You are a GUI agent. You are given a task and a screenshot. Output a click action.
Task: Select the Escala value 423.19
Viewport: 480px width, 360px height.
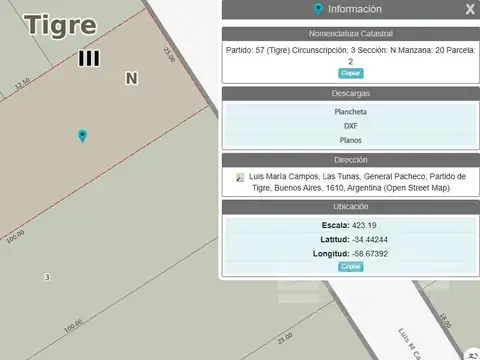[x=364, y=225]
